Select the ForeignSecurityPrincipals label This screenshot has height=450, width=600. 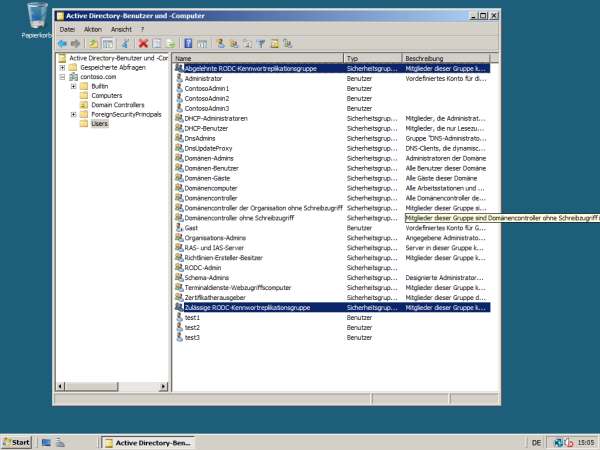point(126,114)
